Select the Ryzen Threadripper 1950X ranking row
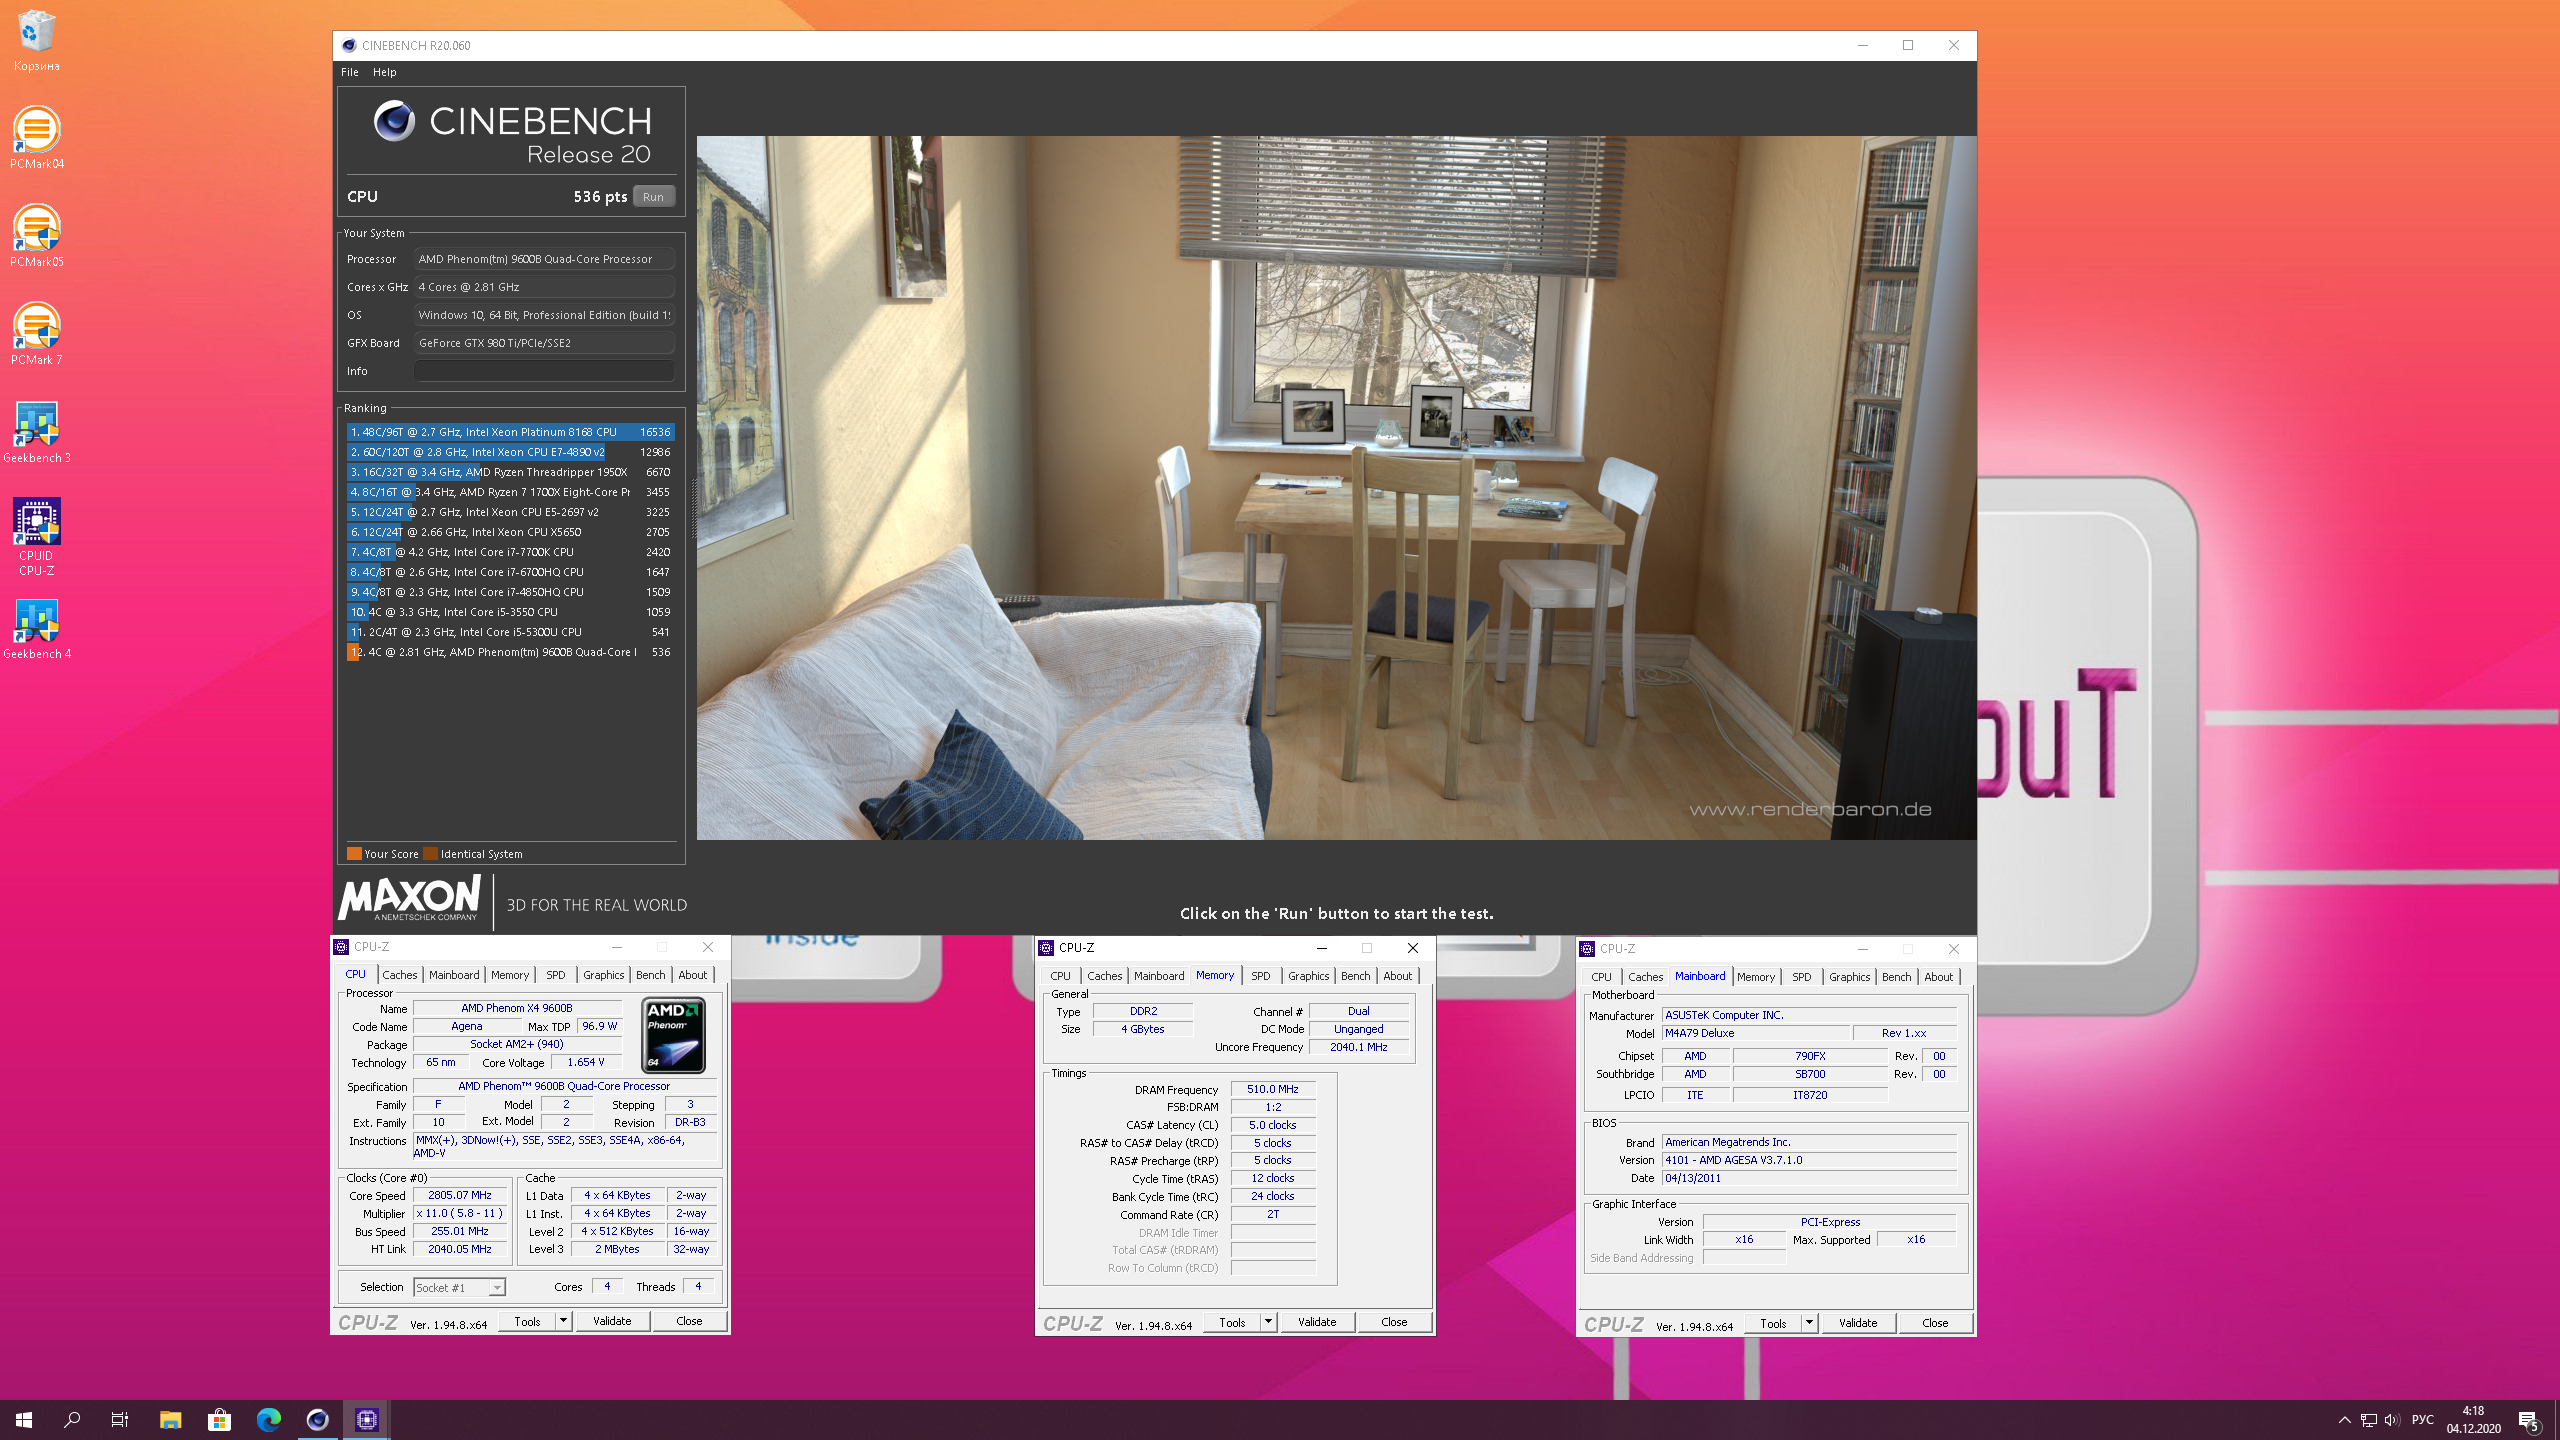Image resolution: width=2560 pixels, height=1440 pixels. [x=510, y=472]
